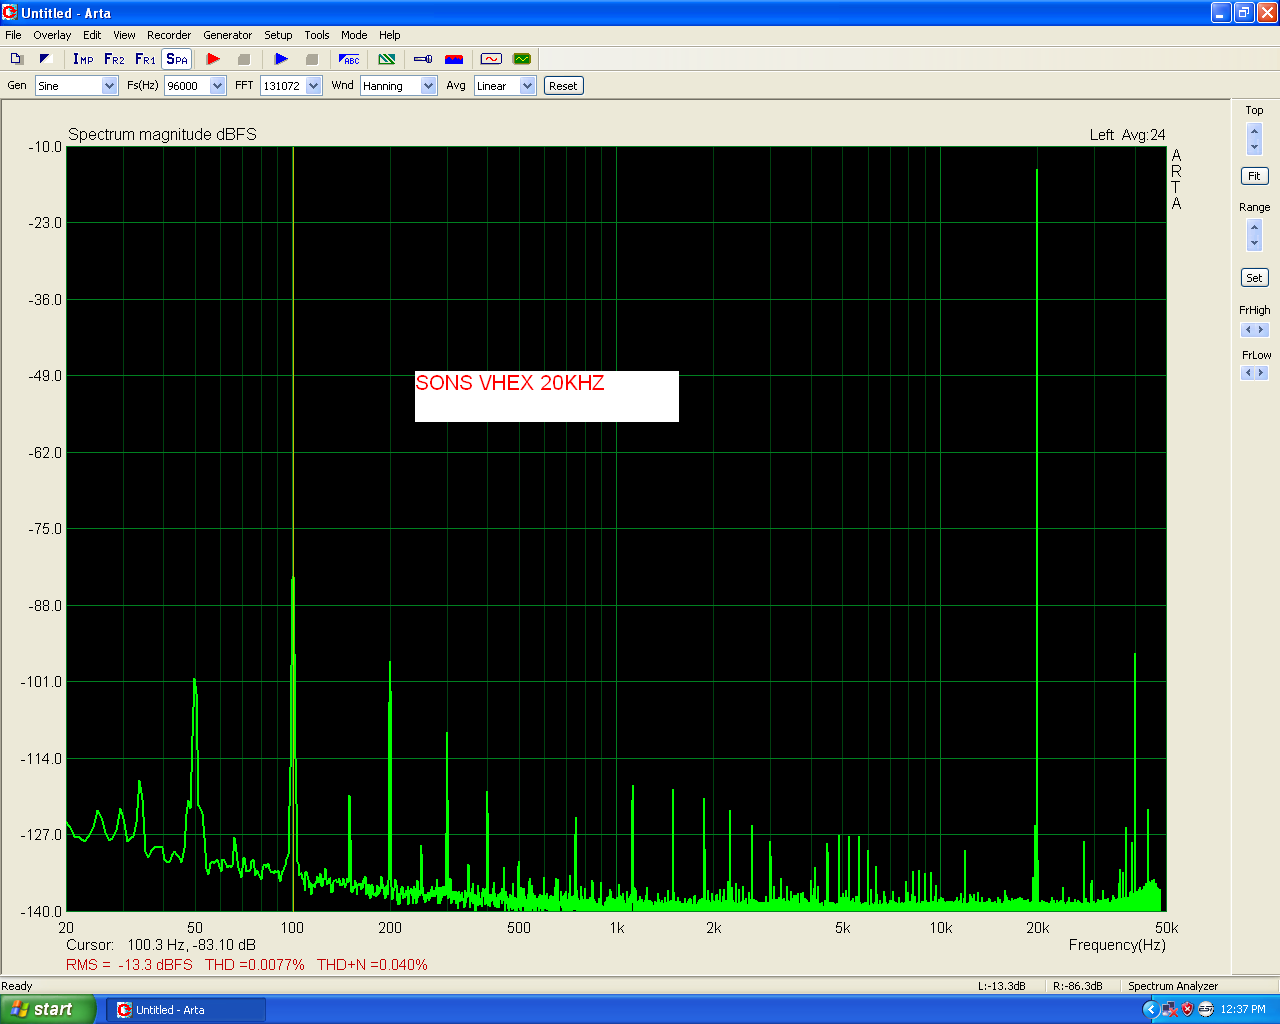Expand hidden system tray icons
The height and width of the screenshot is (1024, 1280).
point(1150,1010)
